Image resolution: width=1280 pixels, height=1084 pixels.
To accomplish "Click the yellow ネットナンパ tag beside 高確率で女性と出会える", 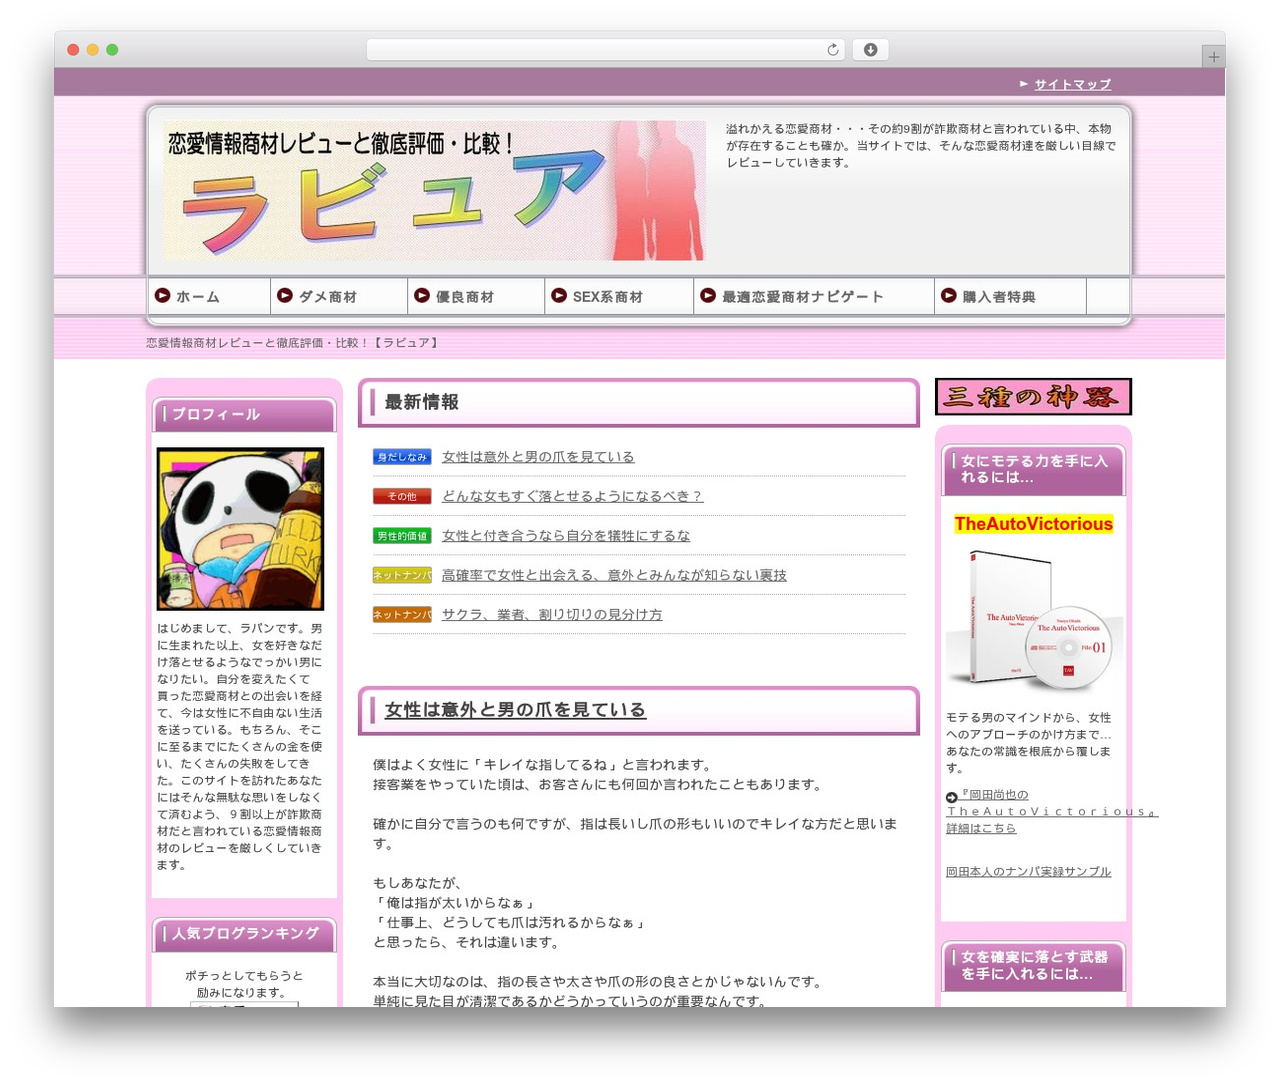I will click(x=402, y=575).
